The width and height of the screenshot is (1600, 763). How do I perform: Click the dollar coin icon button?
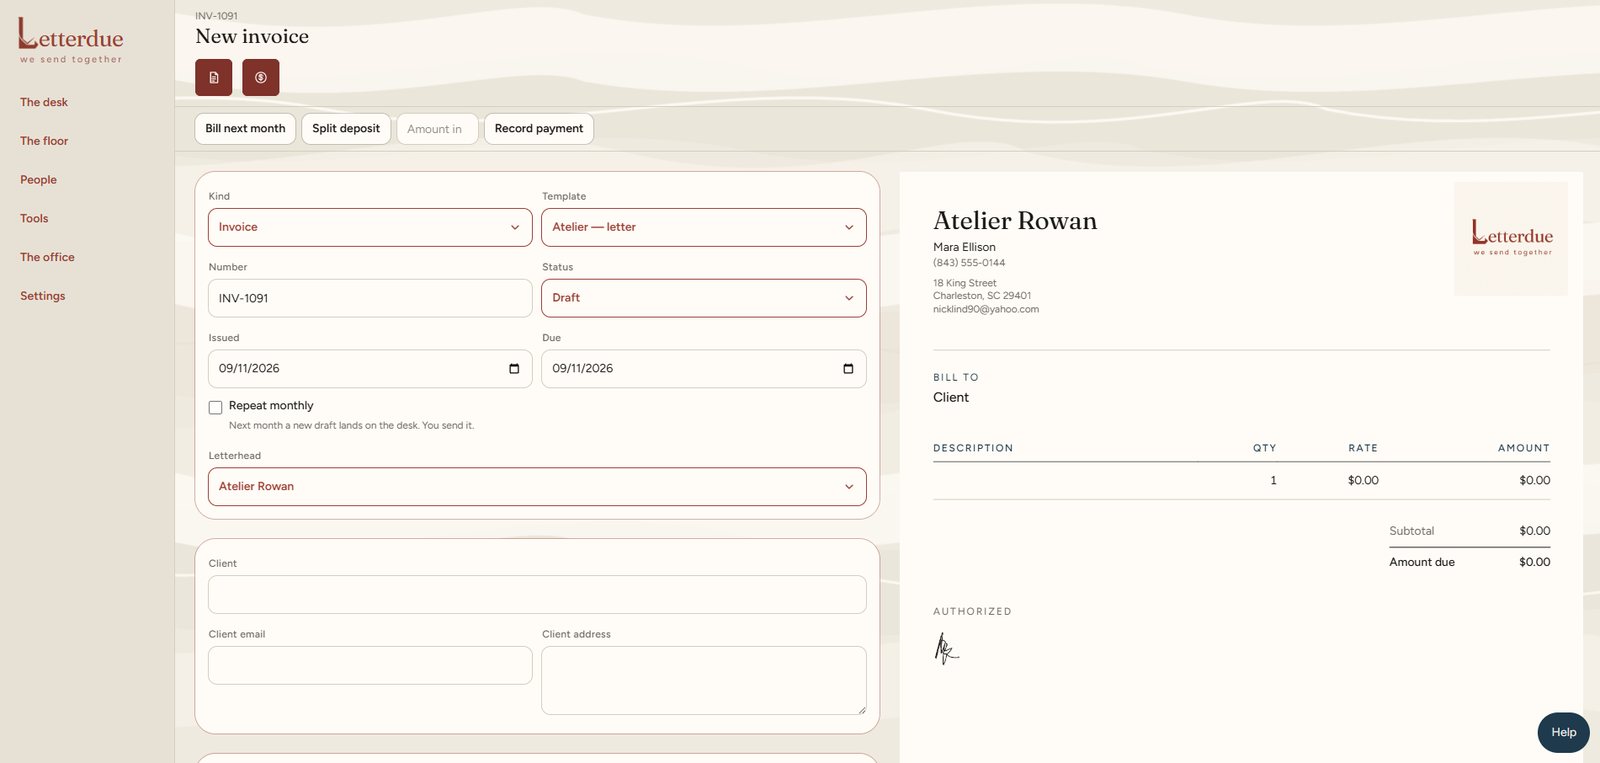260,77
